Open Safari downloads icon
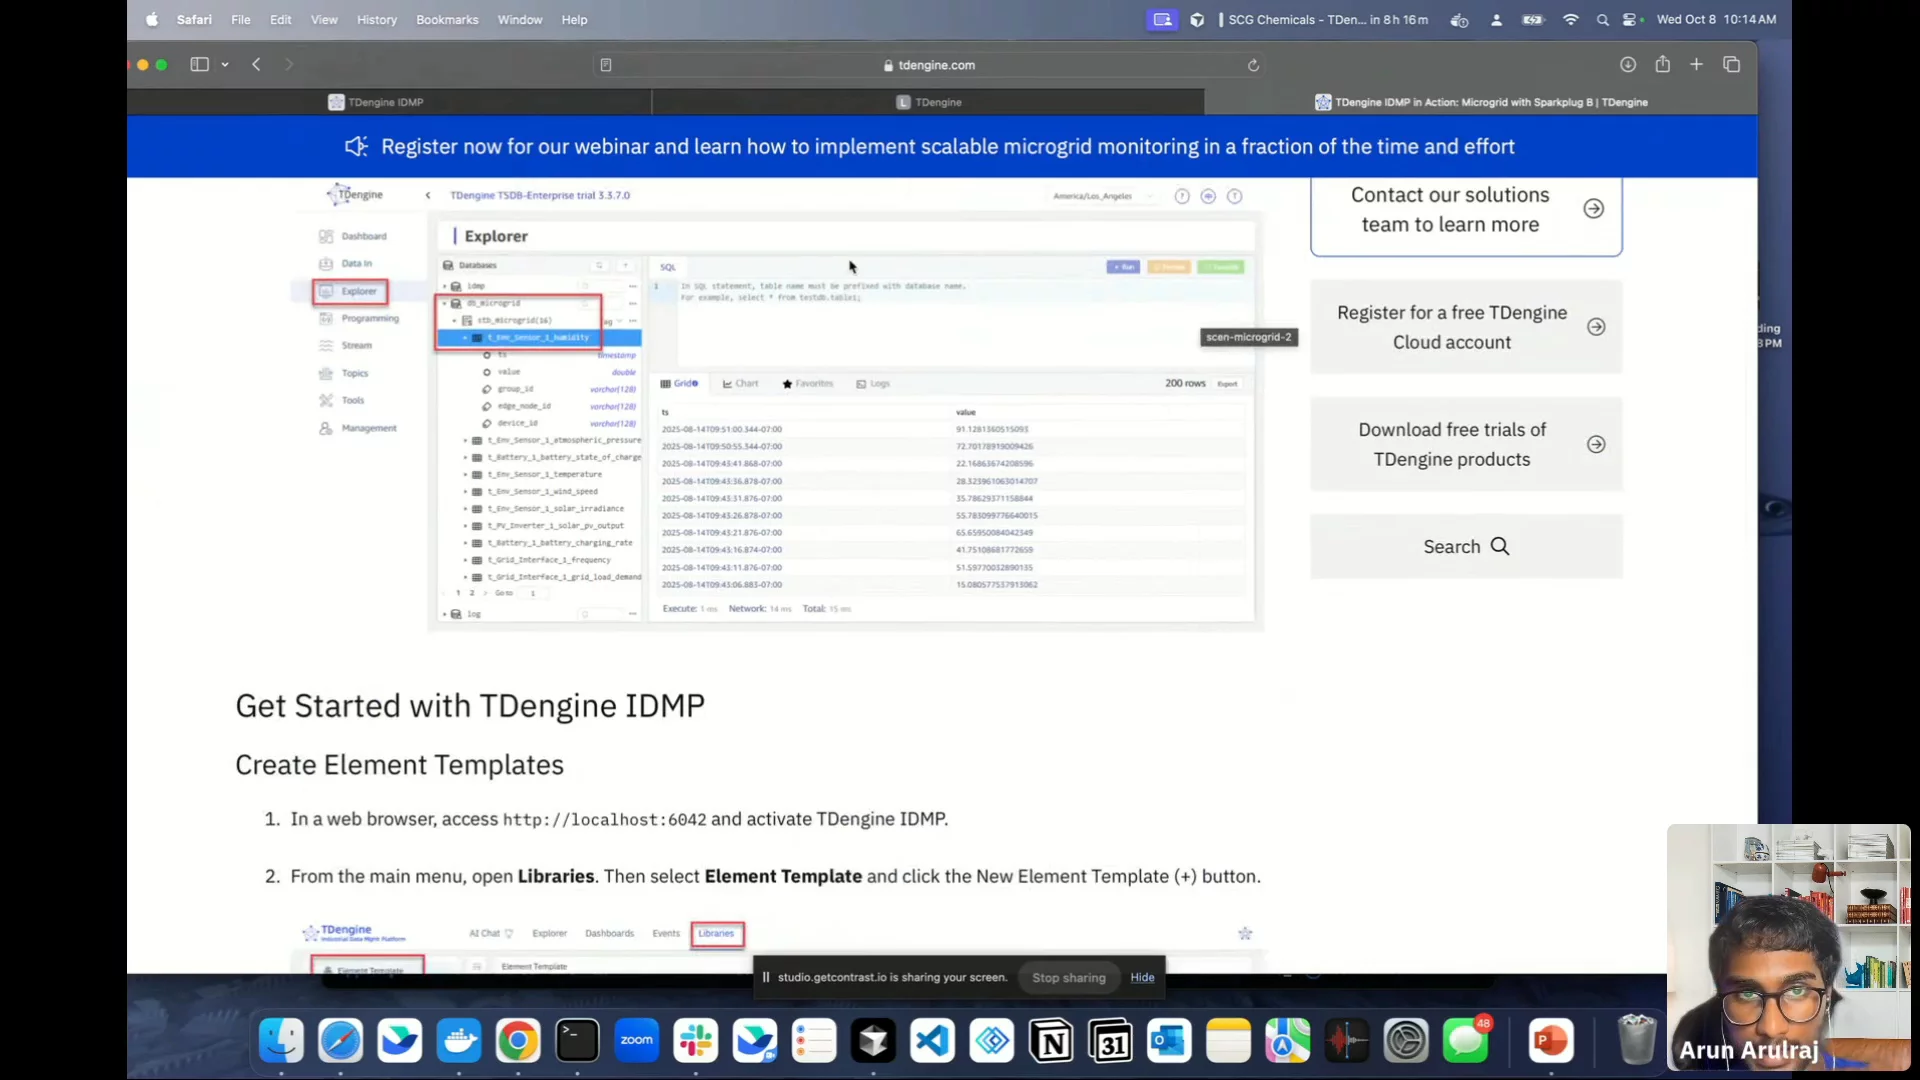Viewport: 1920px width, 1080px height. 1628,64
